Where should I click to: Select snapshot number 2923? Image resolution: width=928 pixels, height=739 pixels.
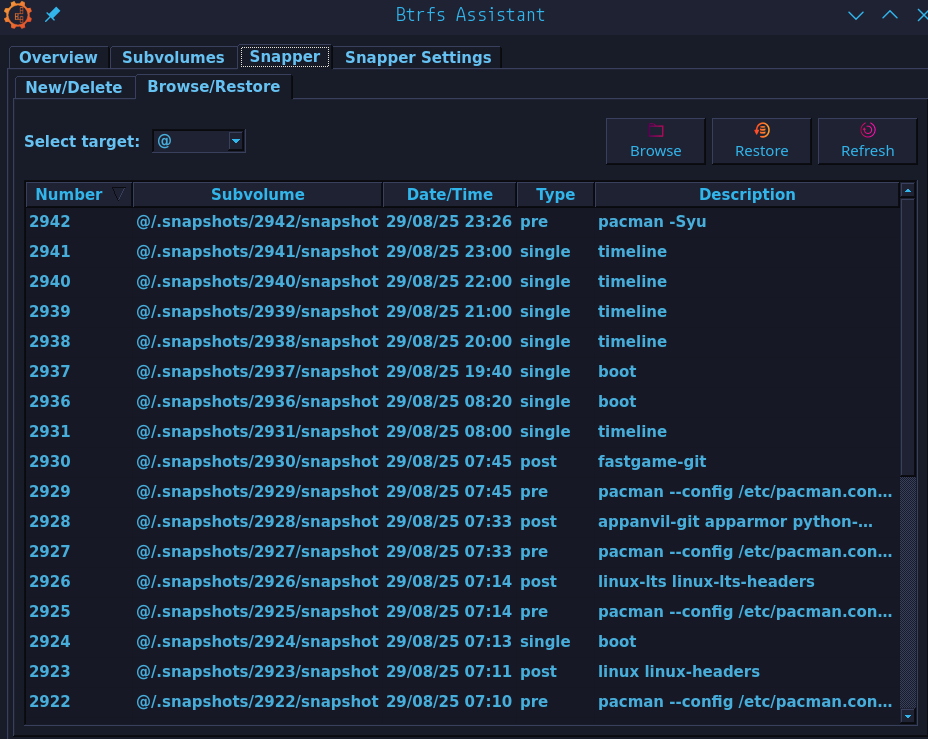click(x=50, y=672)
